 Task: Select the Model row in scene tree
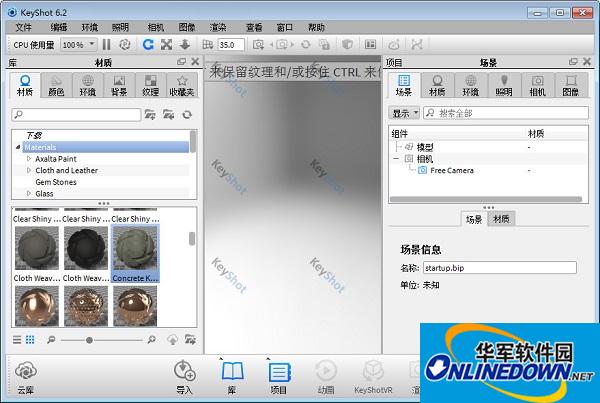click(x=425, y=147)
